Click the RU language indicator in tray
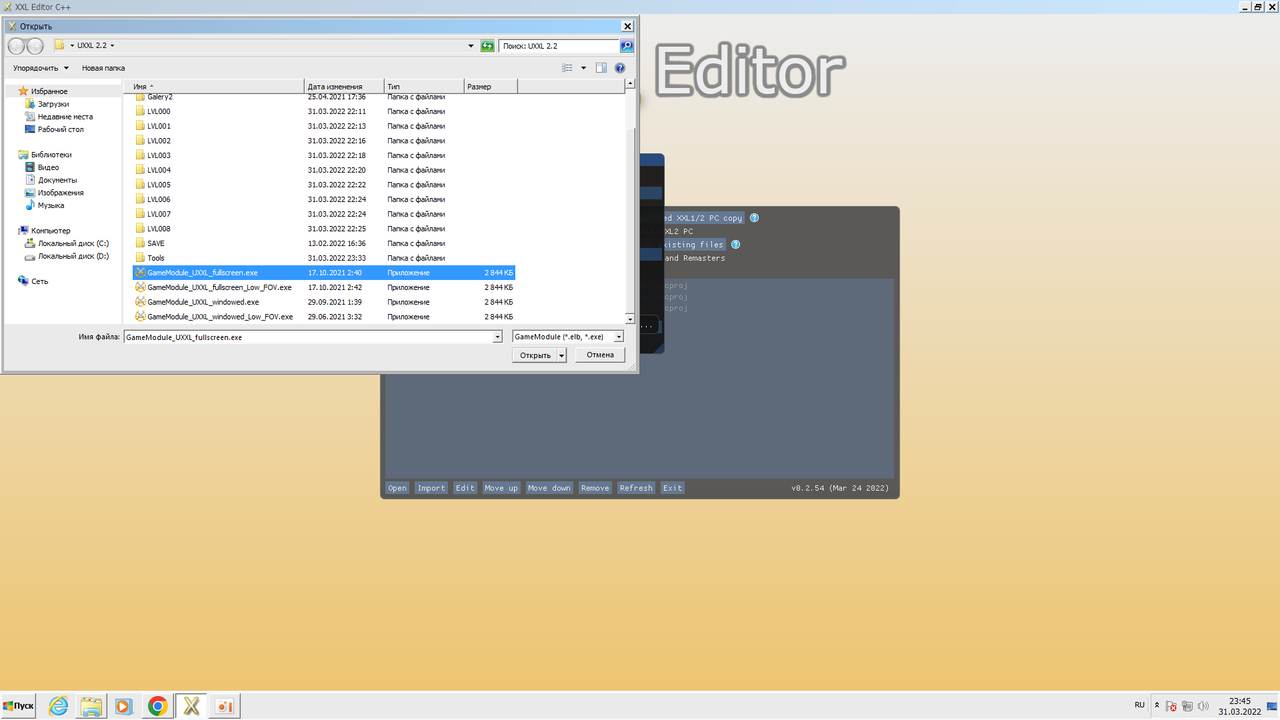This screenshot has height=720, width=1280. [x=1139, y=706]
